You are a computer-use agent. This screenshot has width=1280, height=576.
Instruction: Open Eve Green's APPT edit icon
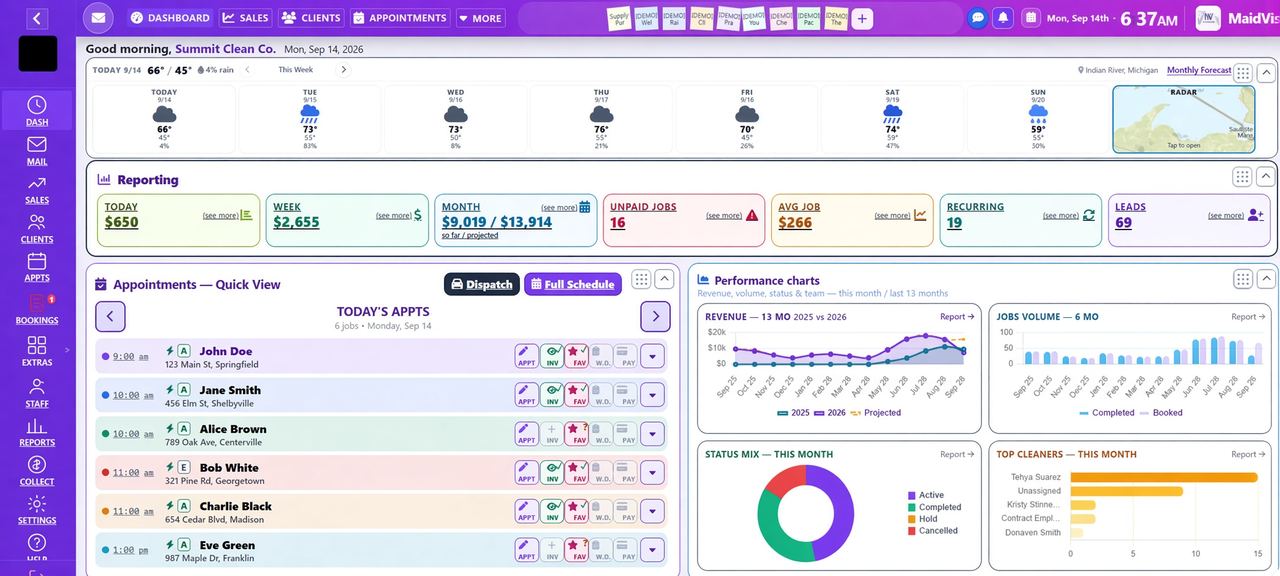[x=527, y=549]
